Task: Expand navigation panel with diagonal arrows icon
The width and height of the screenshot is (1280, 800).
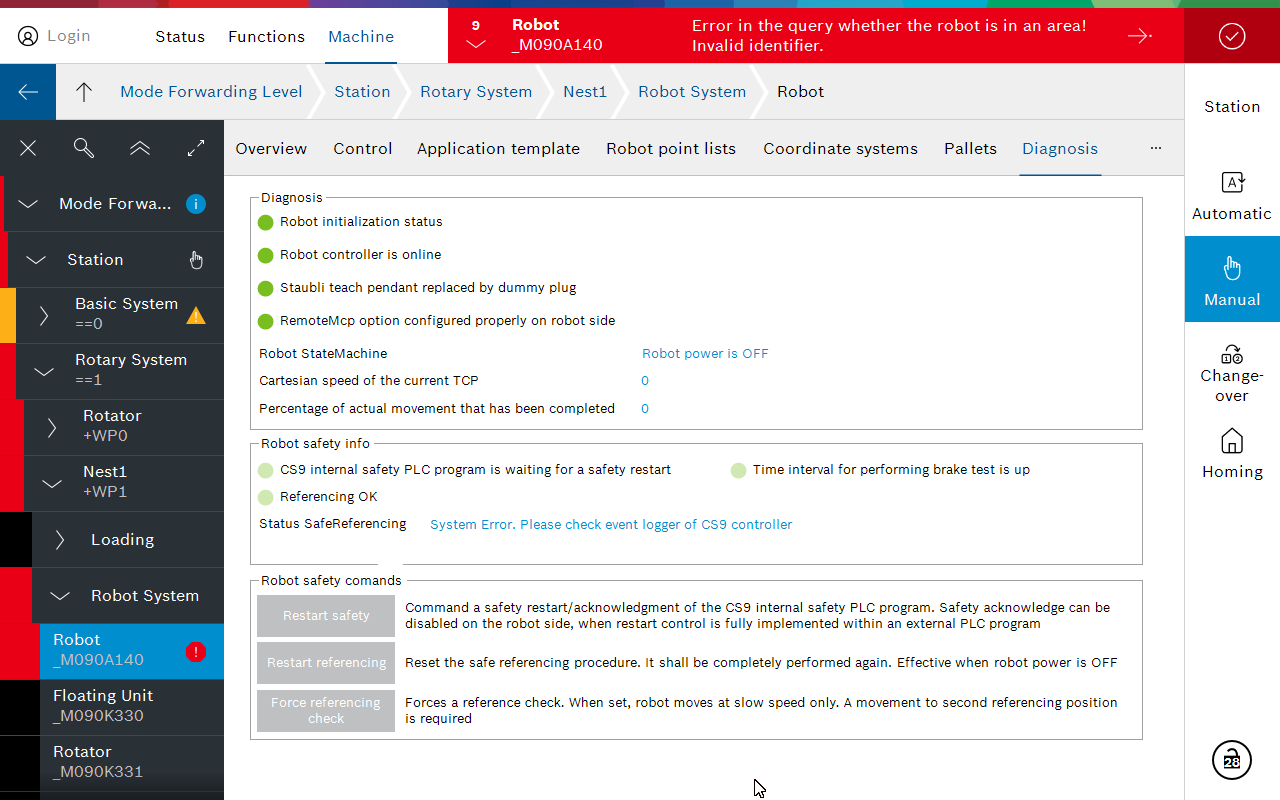Action: pos(196,148)
